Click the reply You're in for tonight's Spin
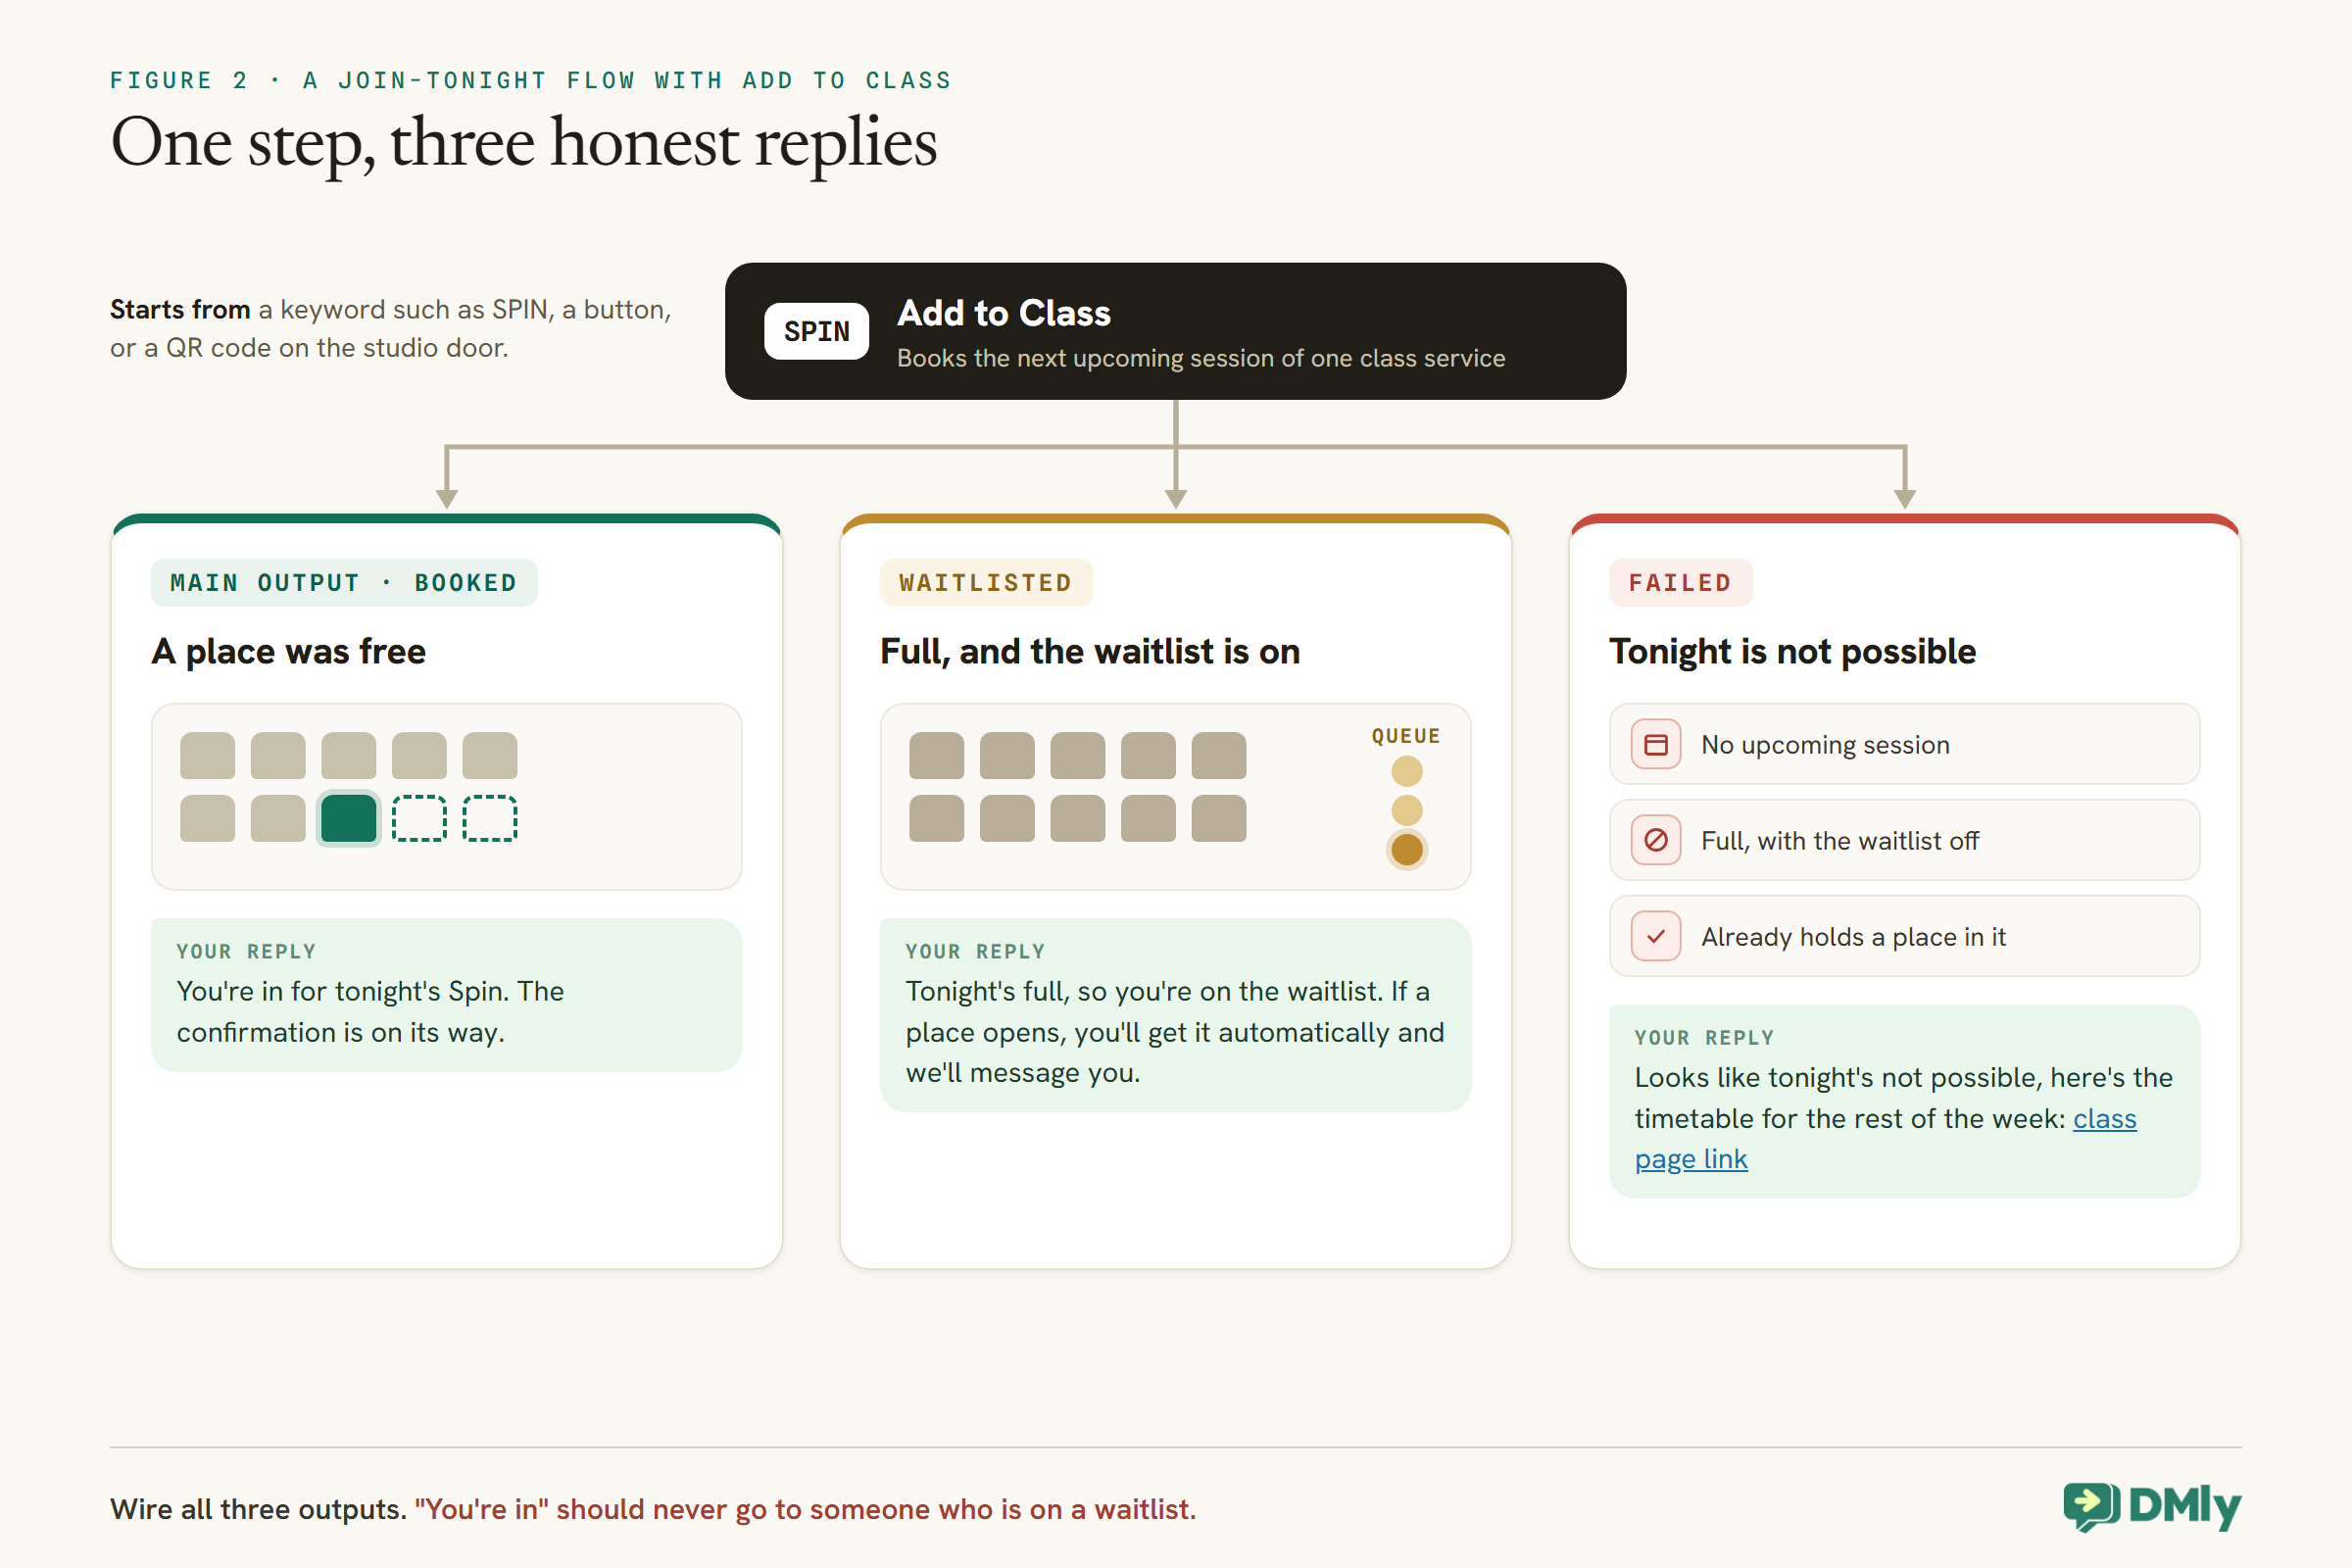The width and height of the screenshot is (2352, 1568). [446, 995]
